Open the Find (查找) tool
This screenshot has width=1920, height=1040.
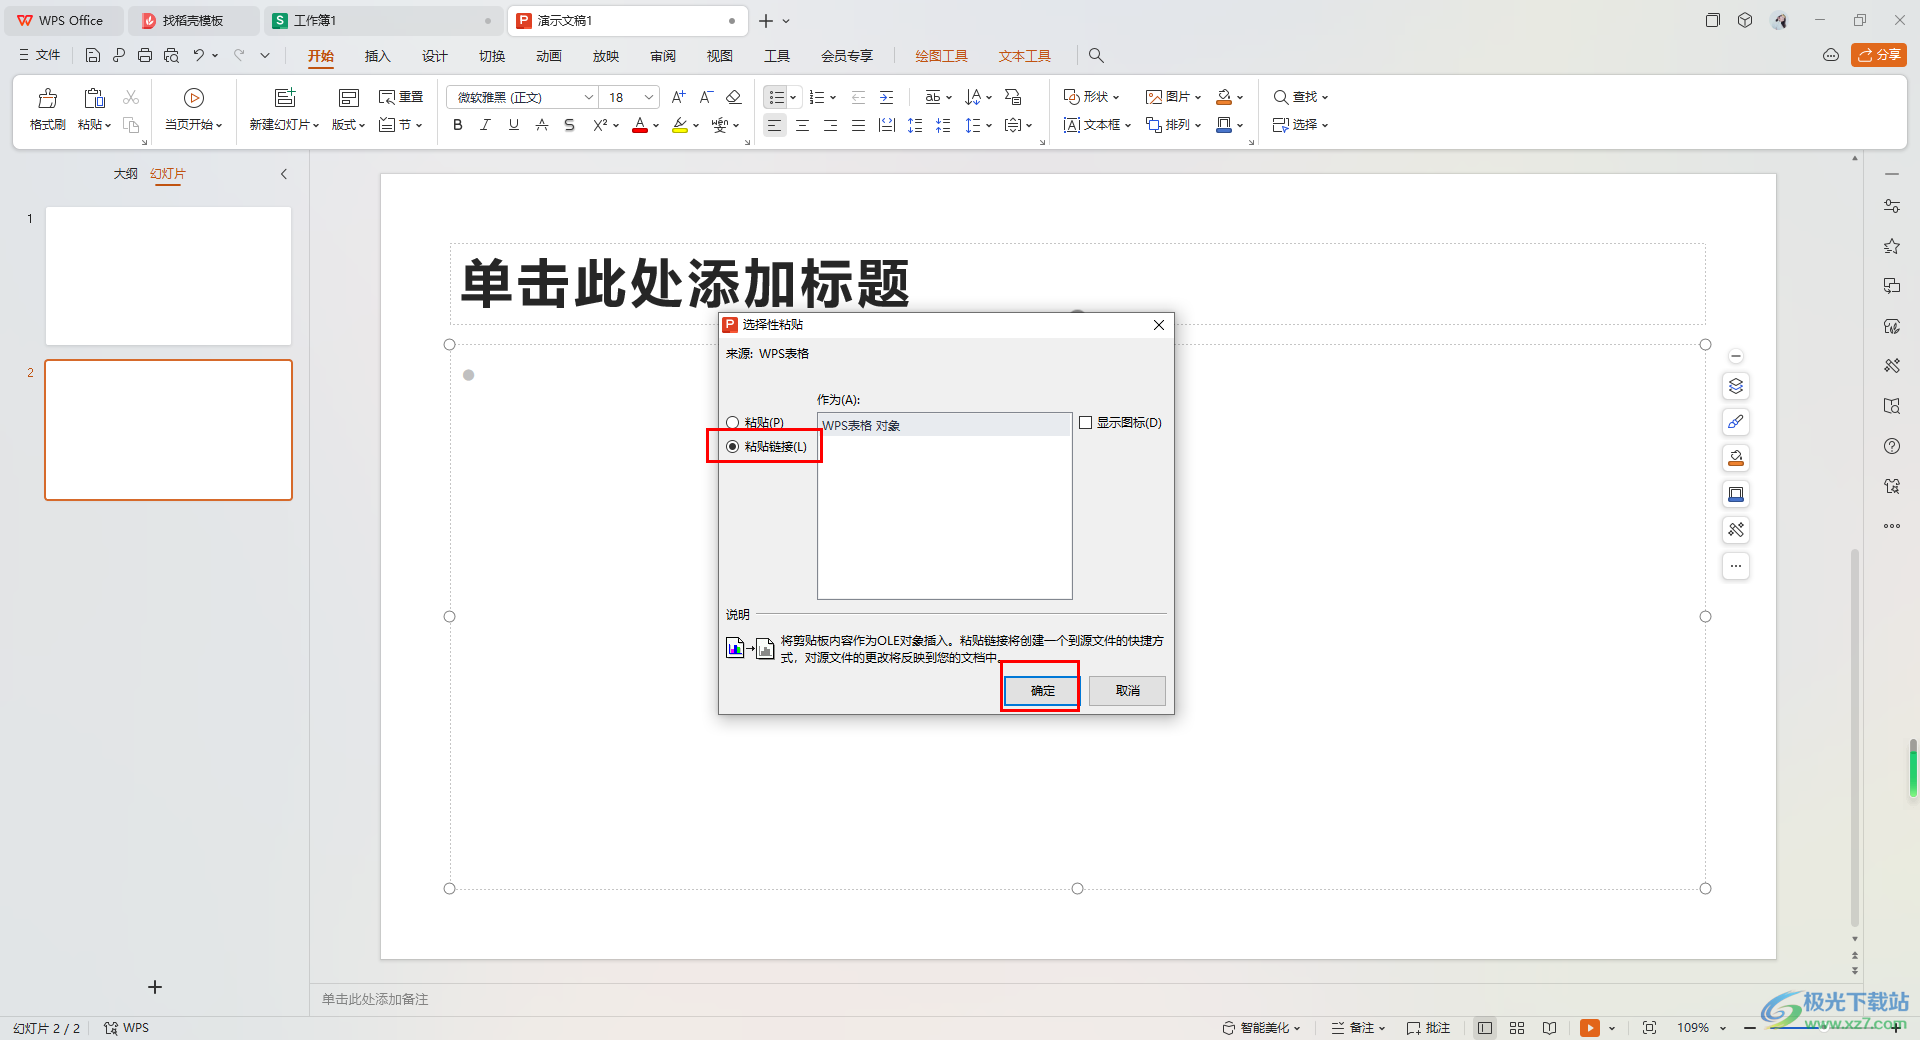tap(1300, 97)
